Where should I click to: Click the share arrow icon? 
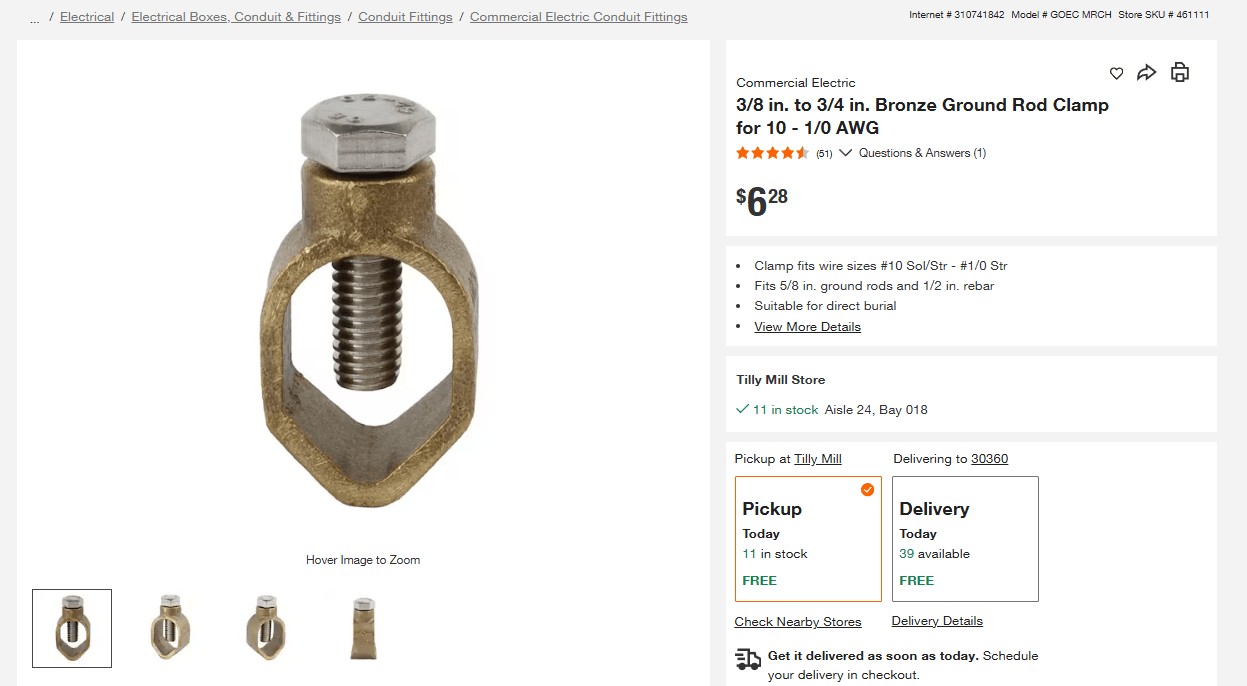(1147, 72)
